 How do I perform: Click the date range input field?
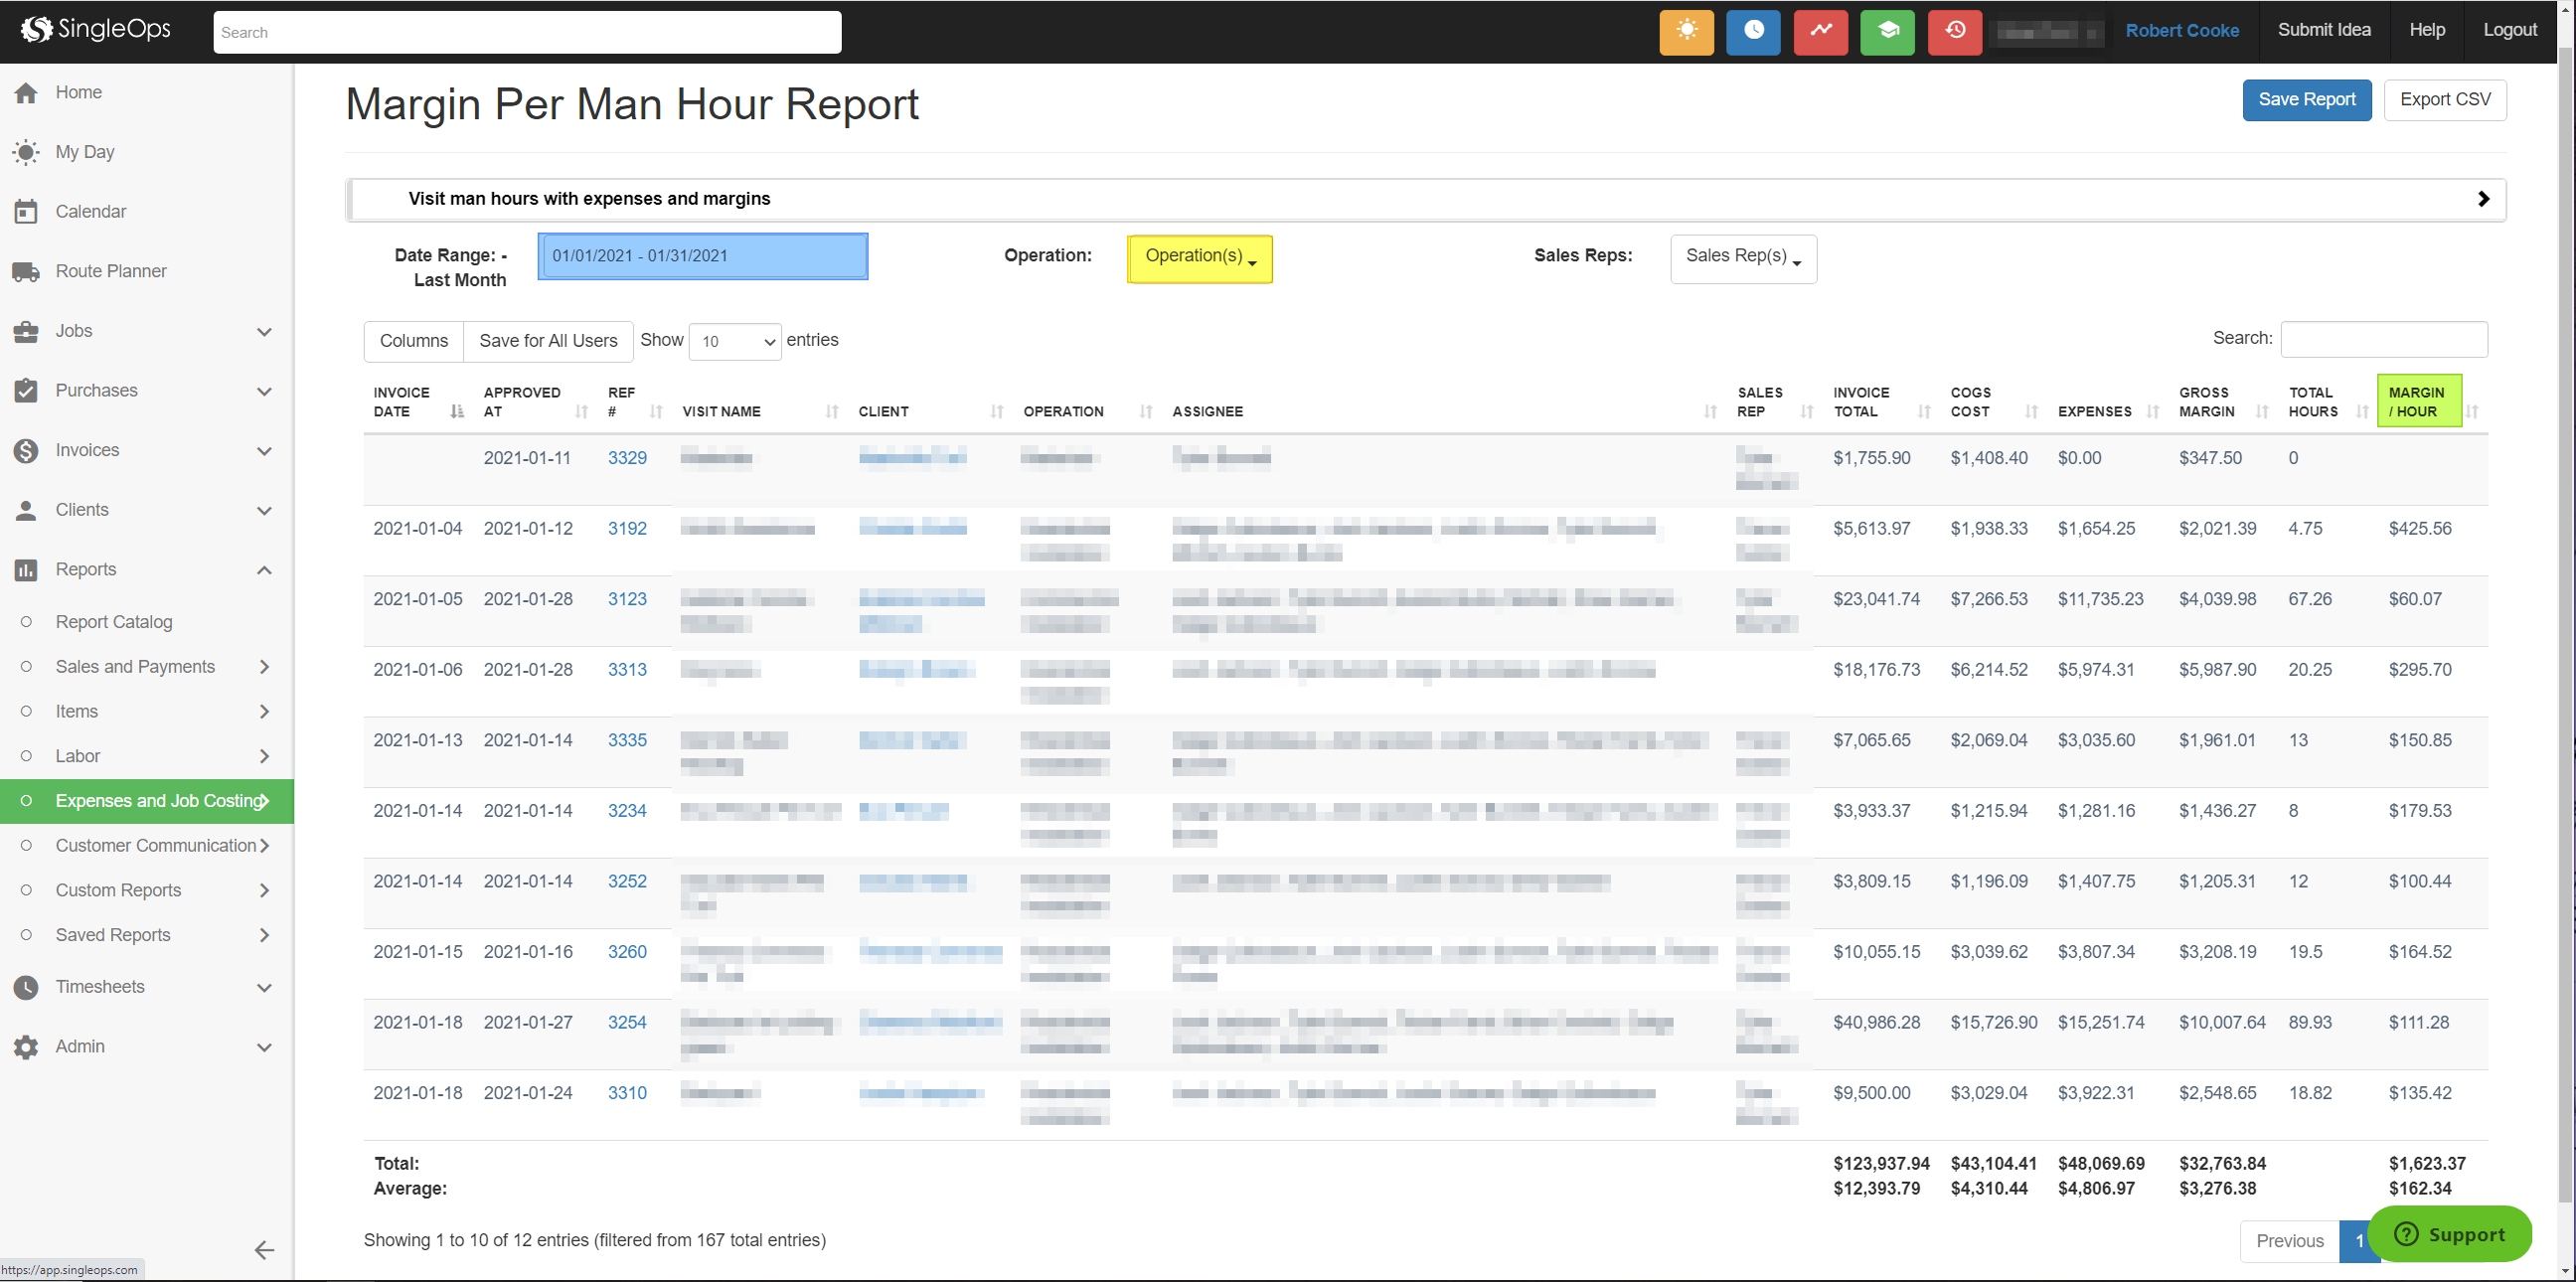[702, 256]
